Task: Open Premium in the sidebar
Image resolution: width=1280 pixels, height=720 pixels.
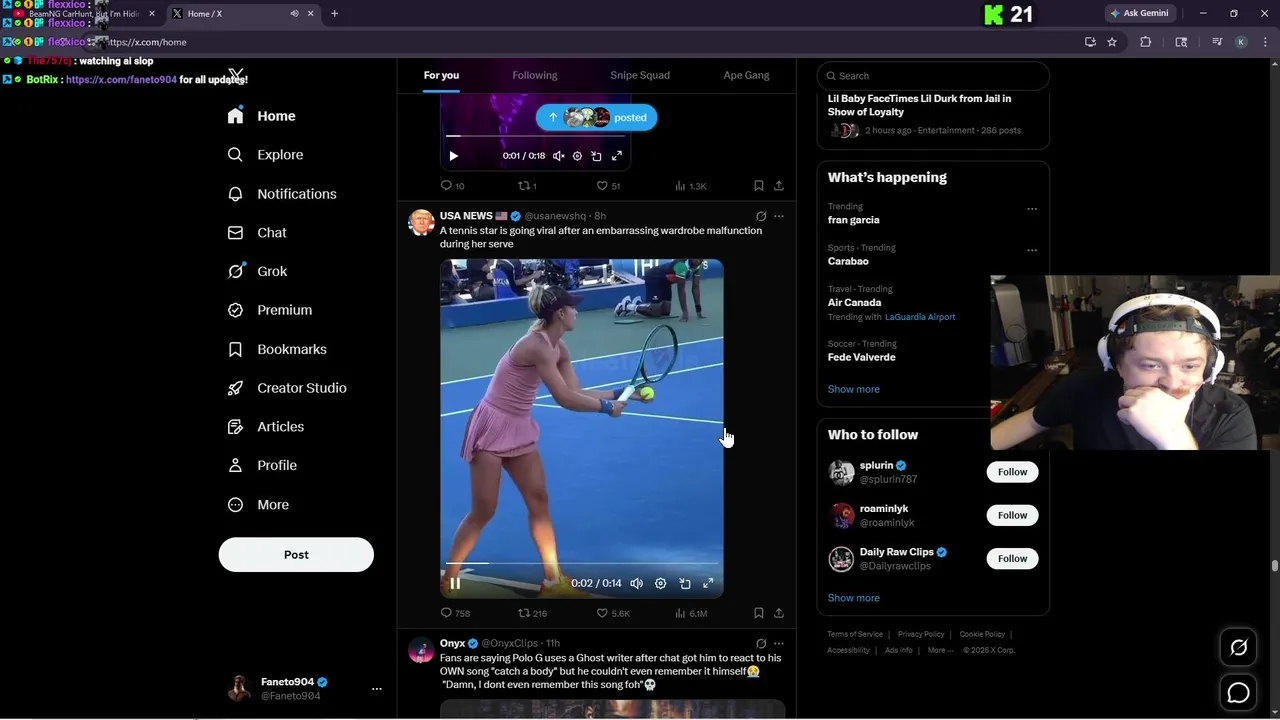Action: 270,310
